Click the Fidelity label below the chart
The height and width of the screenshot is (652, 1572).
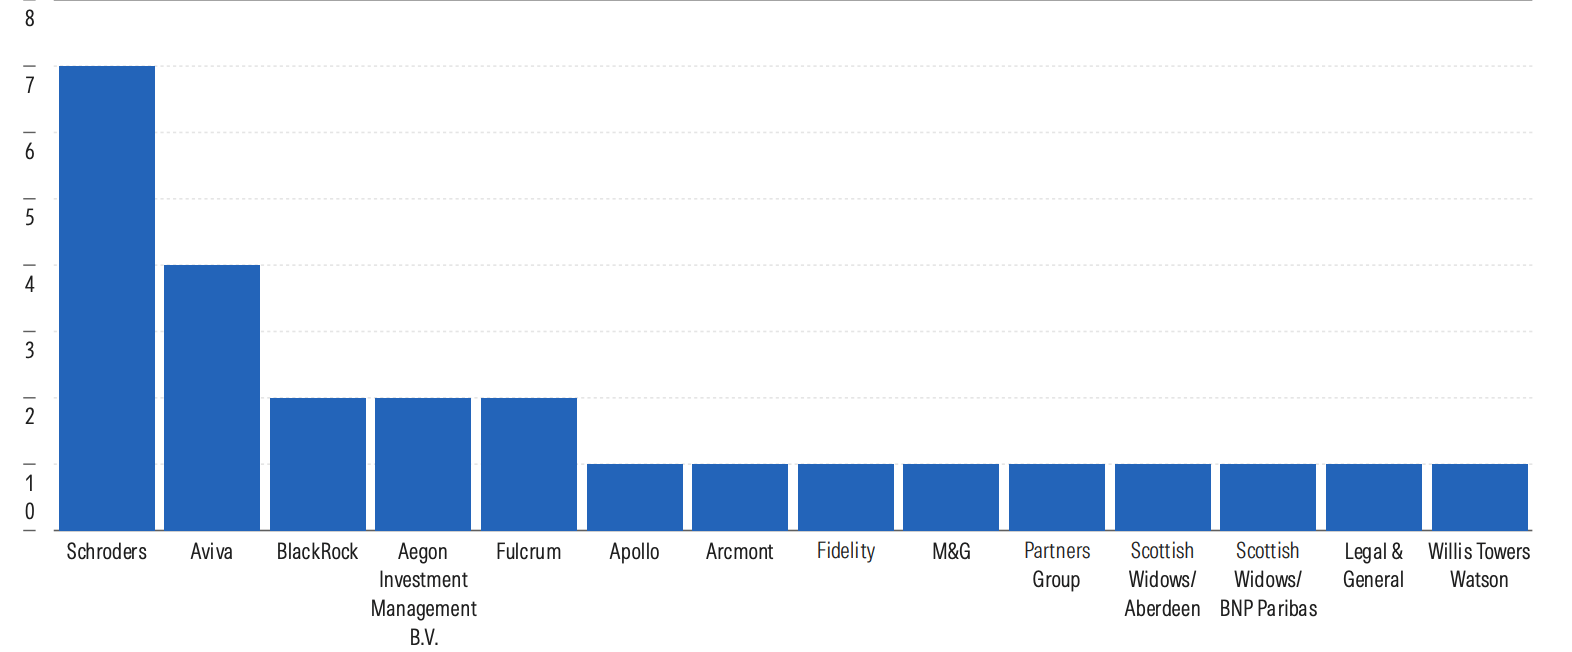pos(846,551)
